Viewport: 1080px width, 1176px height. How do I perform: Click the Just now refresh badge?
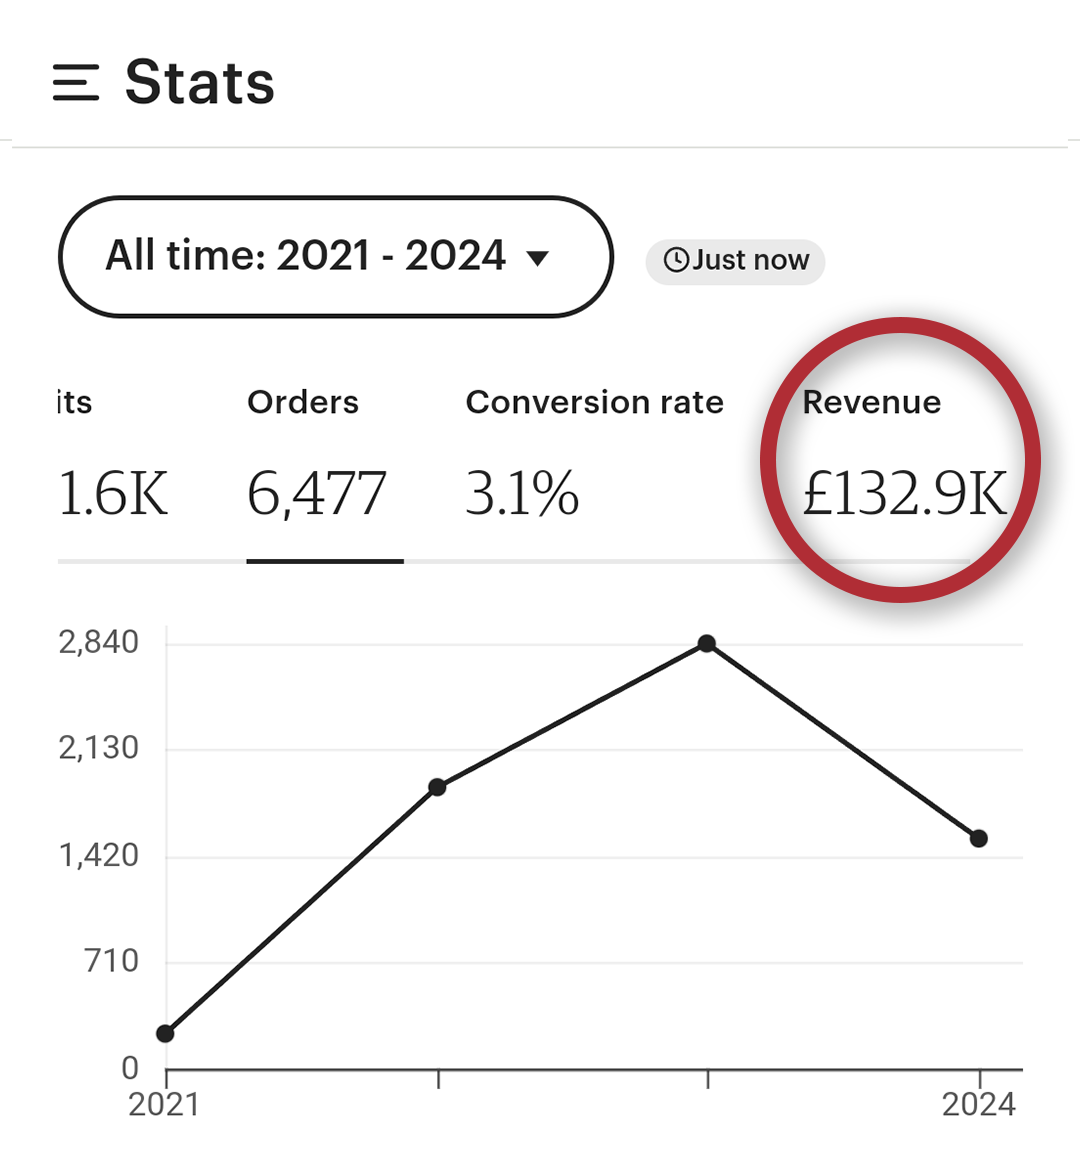(736, 261)
